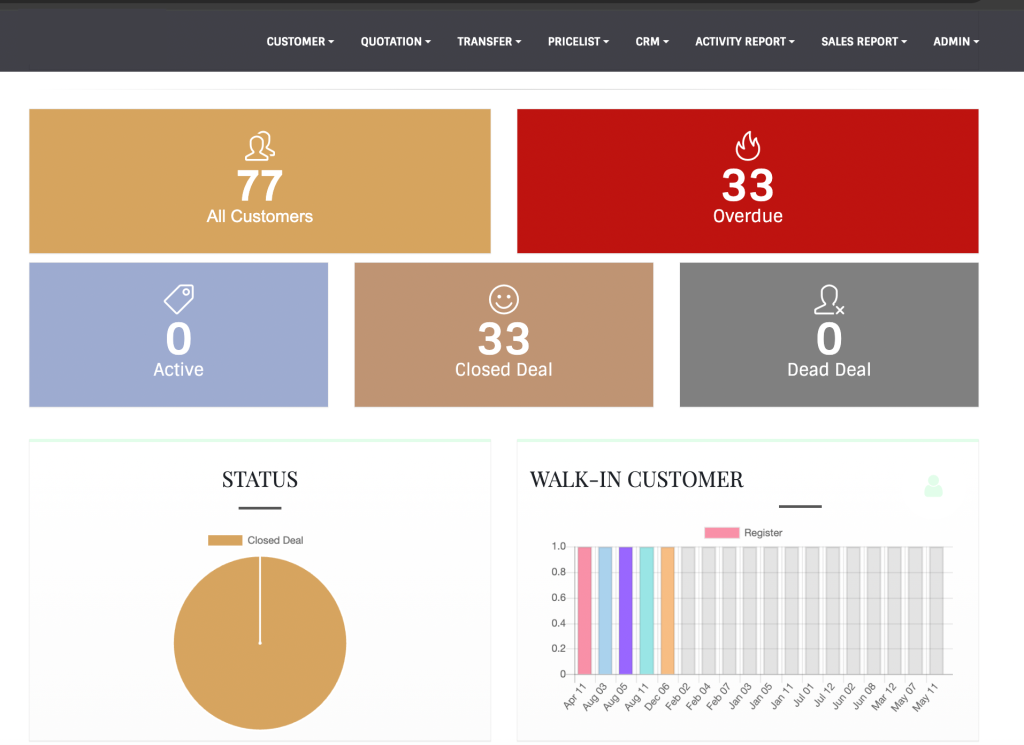
Task: Expand the ADMIN menu
Action: click(956, 41)
